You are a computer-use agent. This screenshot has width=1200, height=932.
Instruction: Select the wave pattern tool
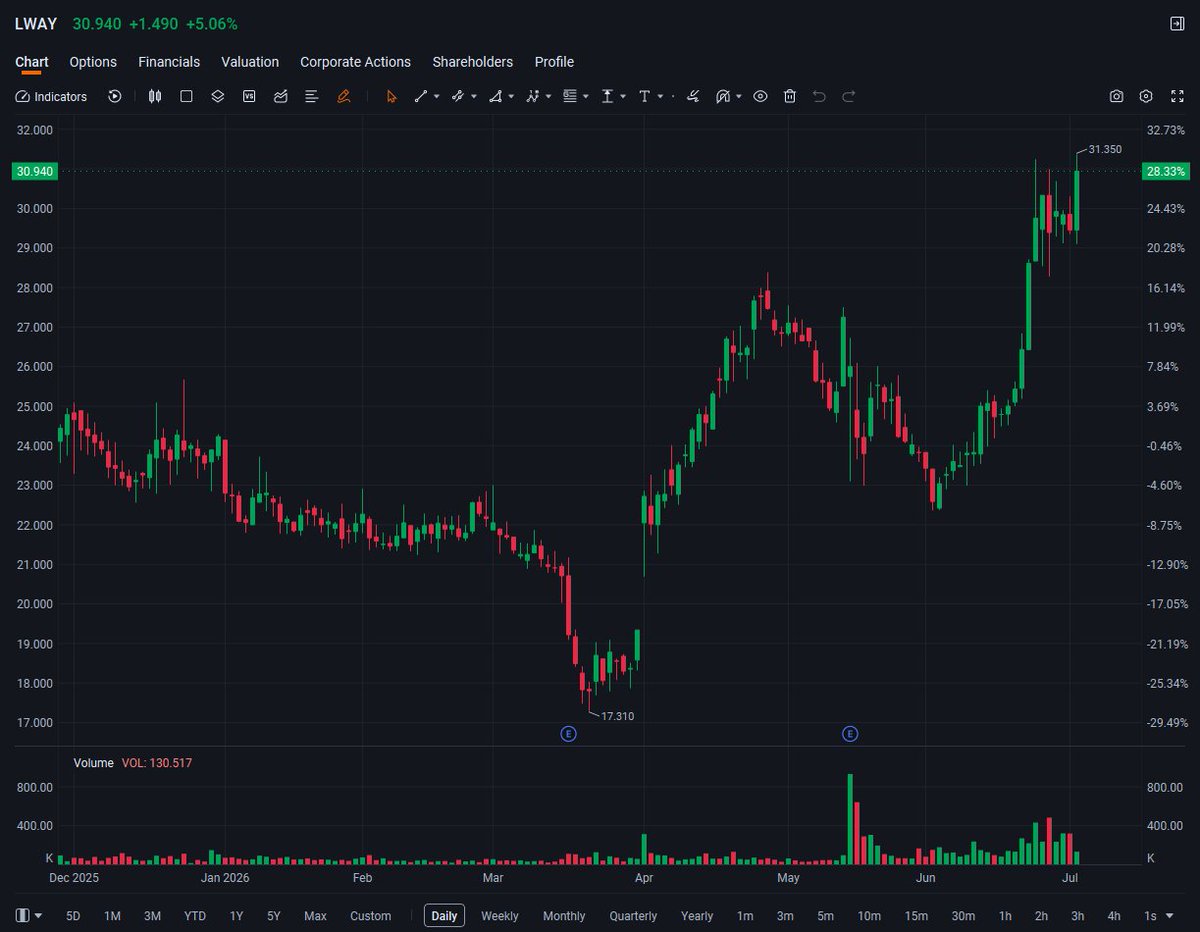(x=533, y=96)
